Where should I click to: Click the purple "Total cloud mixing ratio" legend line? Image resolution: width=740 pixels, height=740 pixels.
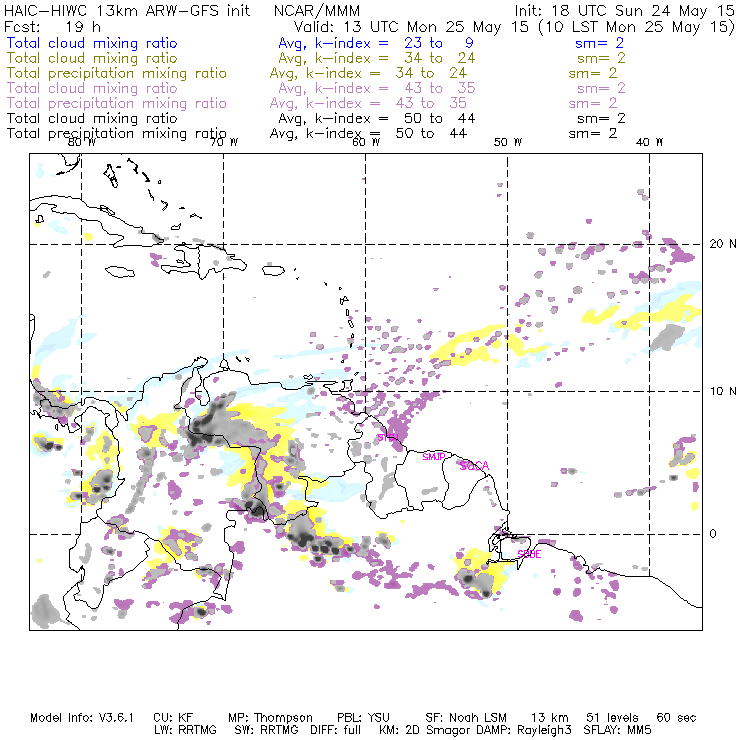click(x=92, y=88)
